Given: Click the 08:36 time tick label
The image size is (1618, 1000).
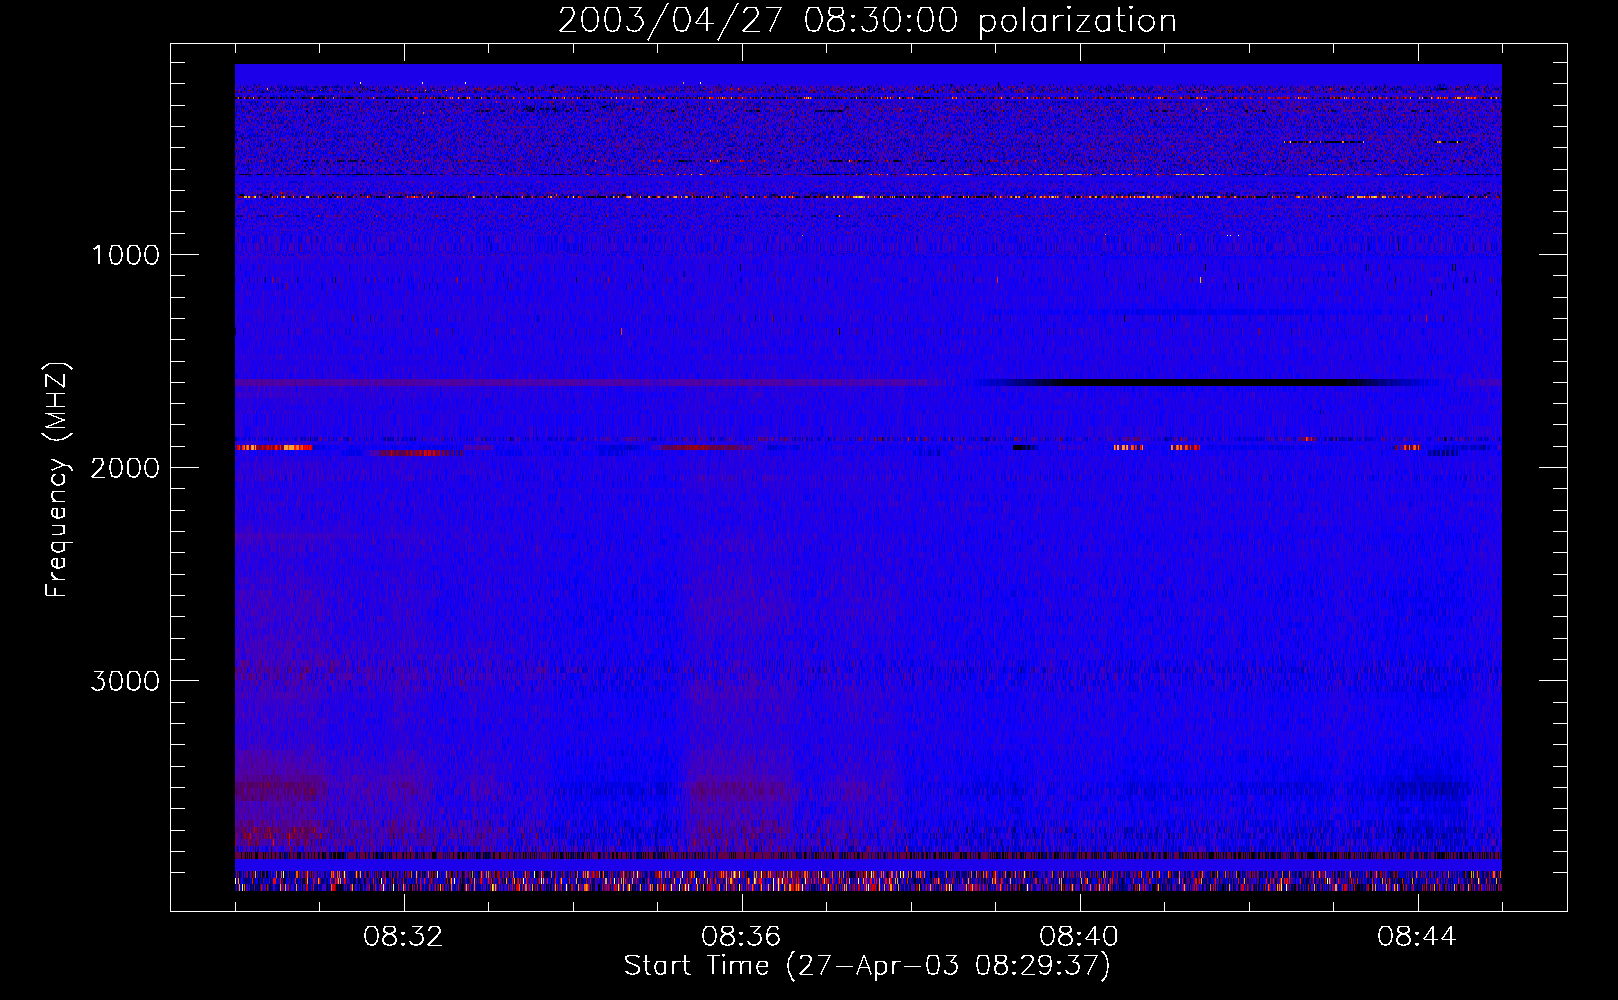Looking at the screenshot, I should click(741, 937).
